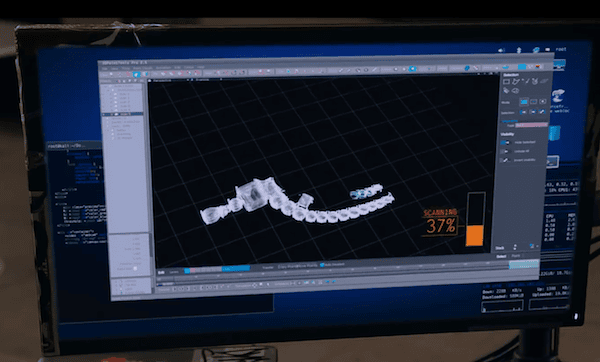Viewport: 600px width, 362px height.
Task: Click the Bluetooth icon in top panel
Action: [519, 50]
